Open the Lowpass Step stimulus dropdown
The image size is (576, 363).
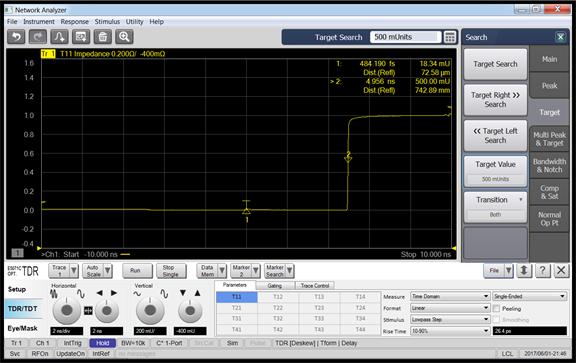point(450,319)
